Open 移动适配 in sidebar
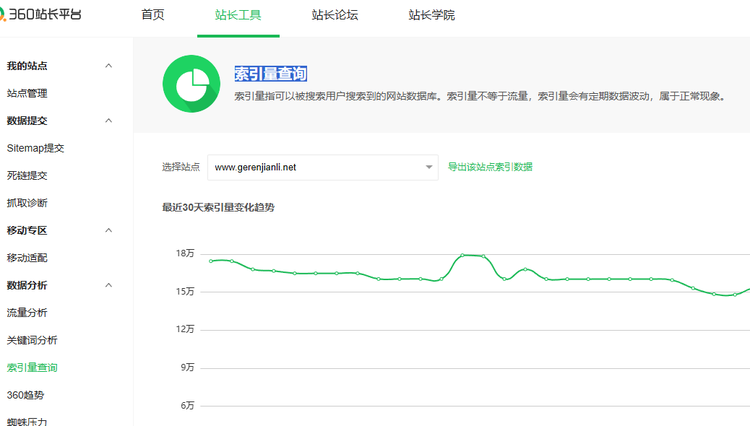Viewport: 750px width, 426px height. pos(27,258)
